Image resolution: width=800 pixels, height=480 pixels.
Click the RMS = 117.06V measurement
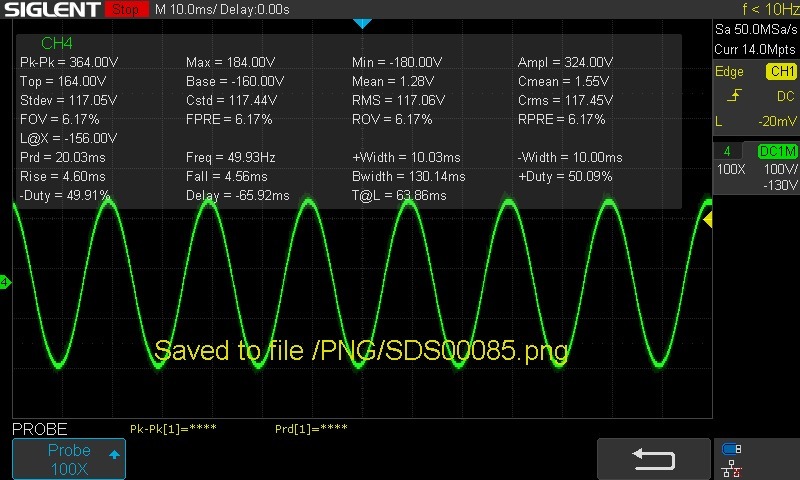(398, 100)
